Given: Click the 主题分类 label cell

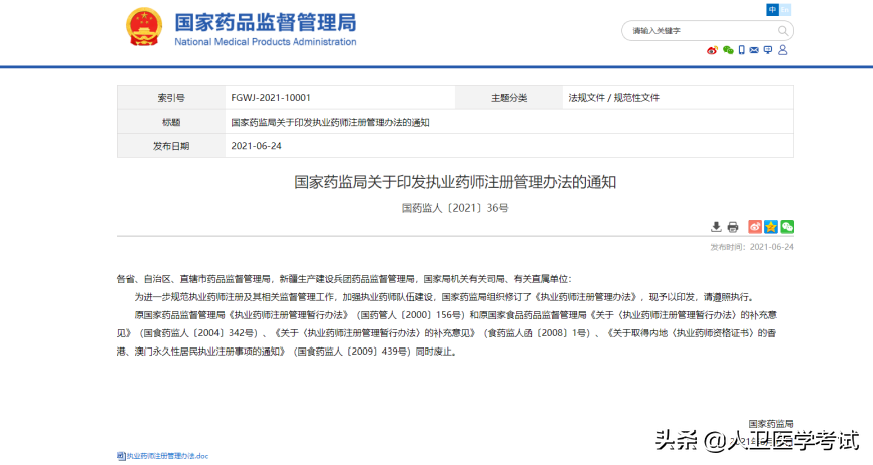Looking at the screenshot, I should [509, 98].
